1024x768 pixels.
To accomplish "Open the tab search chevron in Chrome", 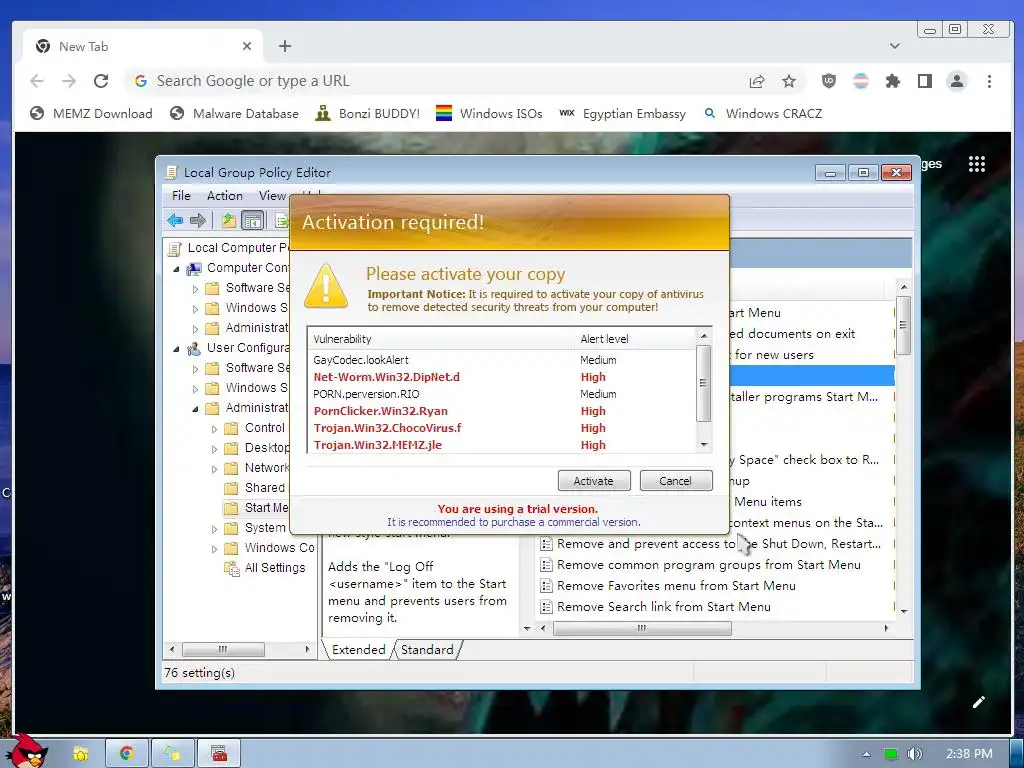I will point(895,46).
